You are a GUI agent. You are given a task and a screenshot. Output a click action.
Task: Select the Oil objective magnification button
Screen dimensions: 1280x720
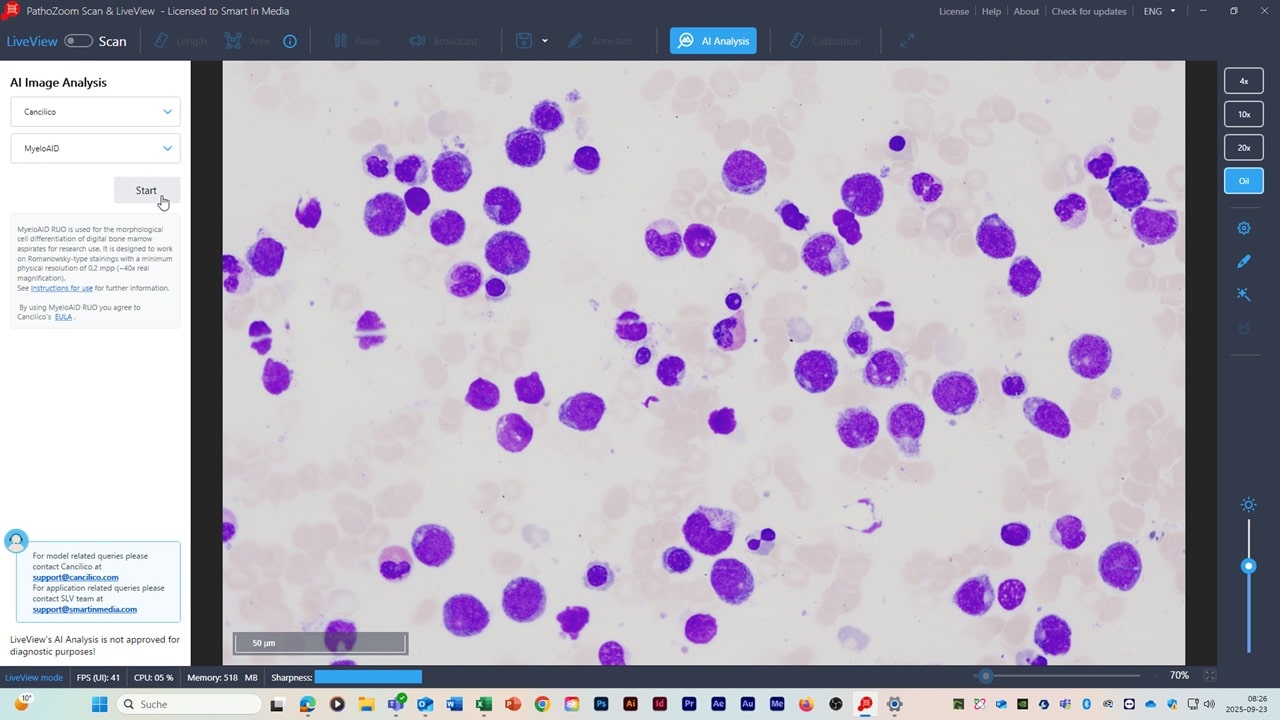[x=1244, y=181]
